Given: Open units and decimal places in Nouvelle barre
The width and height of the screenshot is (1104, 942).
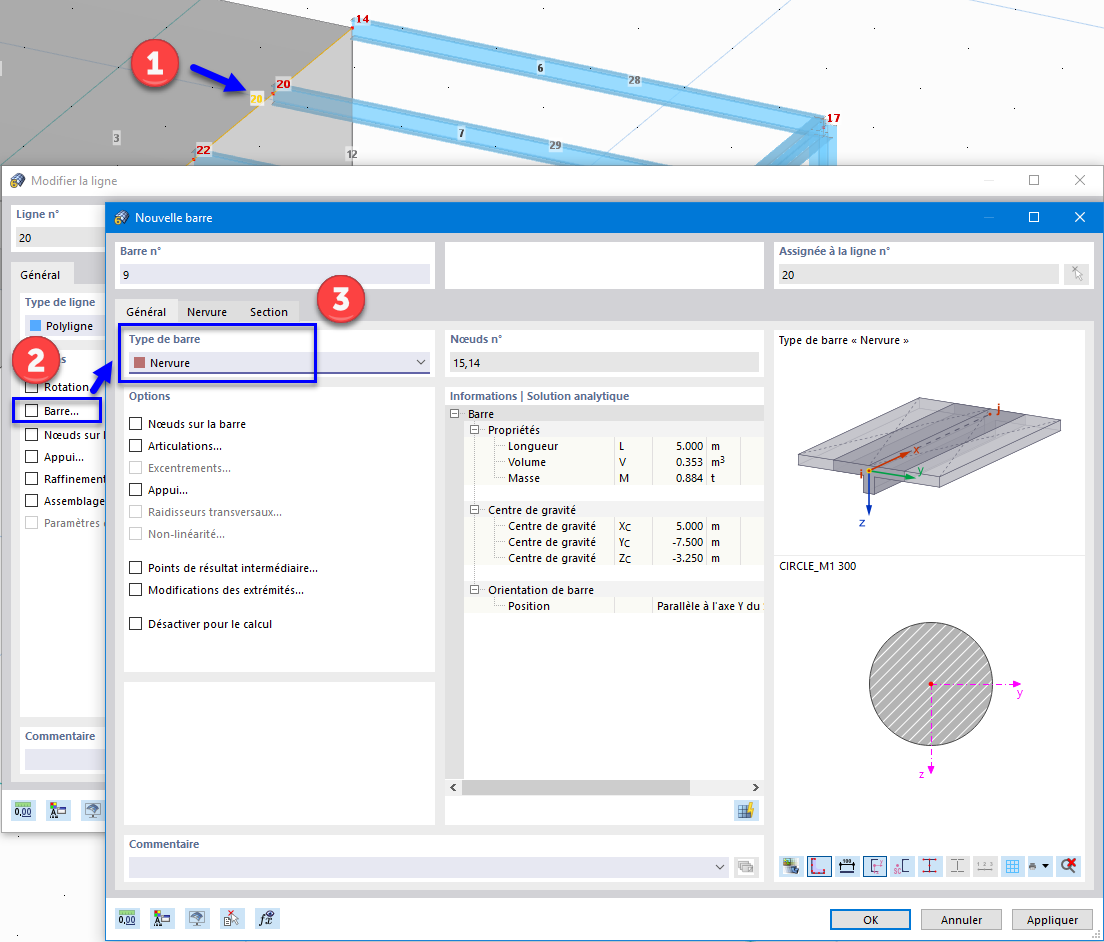Looking at the screenshot, I should click(x=127, y=919).
